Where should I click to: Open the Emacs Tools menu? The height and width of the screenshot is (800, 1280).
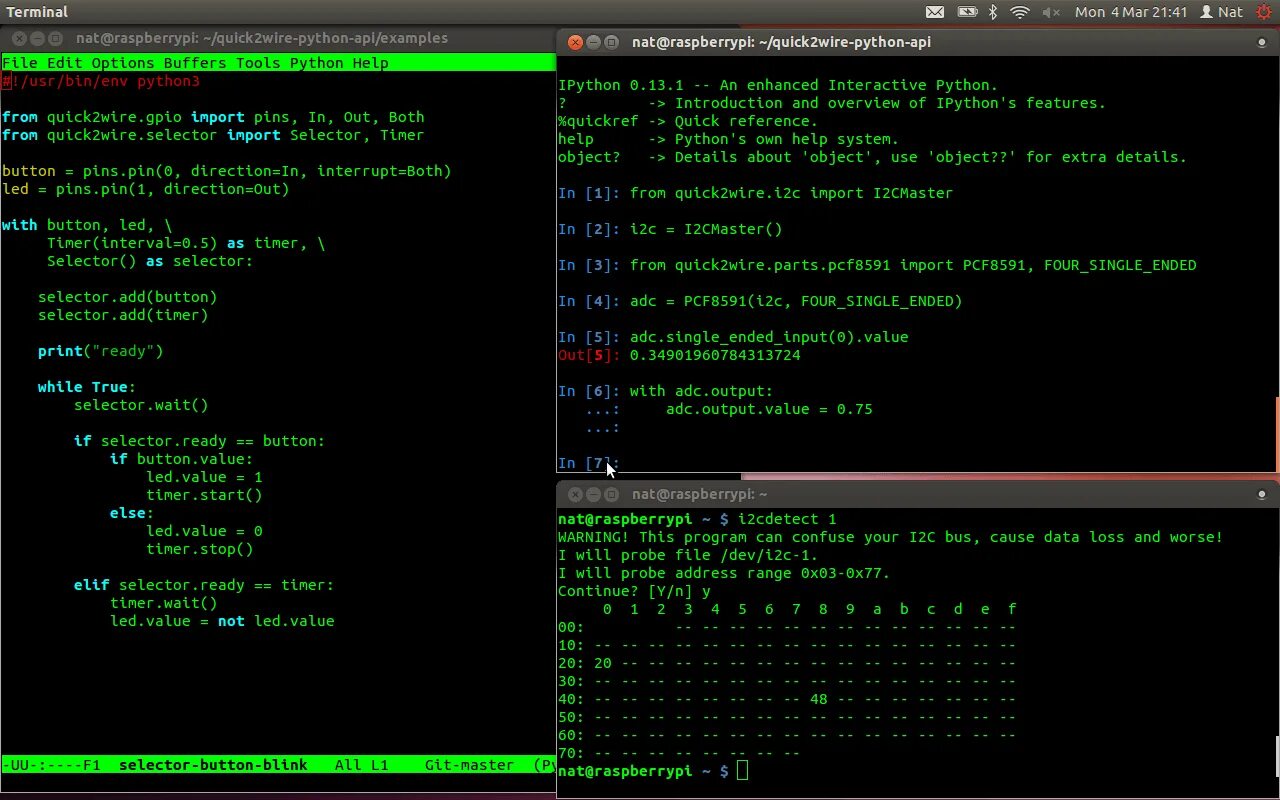pos(258,63)
